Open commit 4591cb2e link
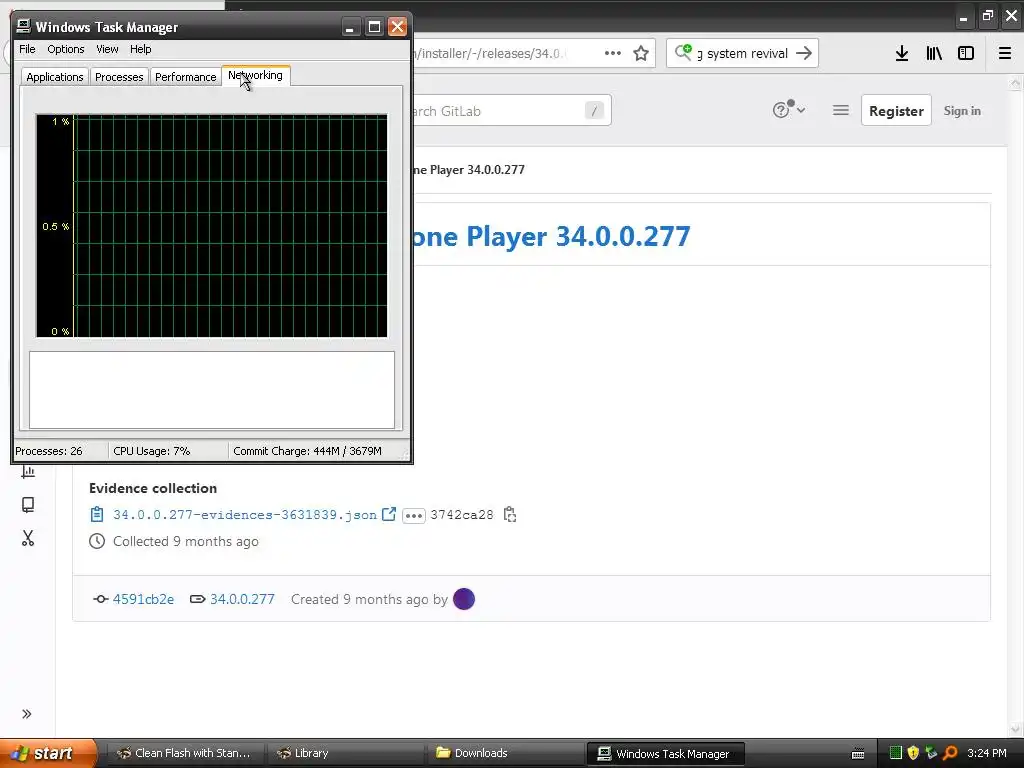1024x768 pixels. click(x=143, y=600)
